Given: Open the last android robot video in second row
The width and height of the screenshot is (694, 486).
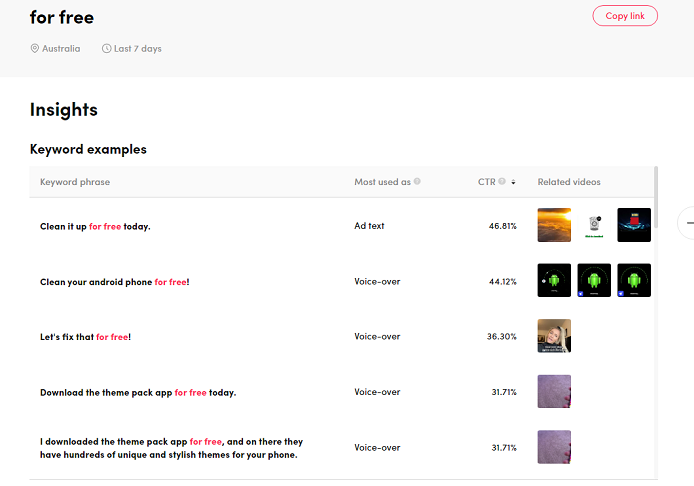Looking at the screenshot, I should (x=634, y=281).
